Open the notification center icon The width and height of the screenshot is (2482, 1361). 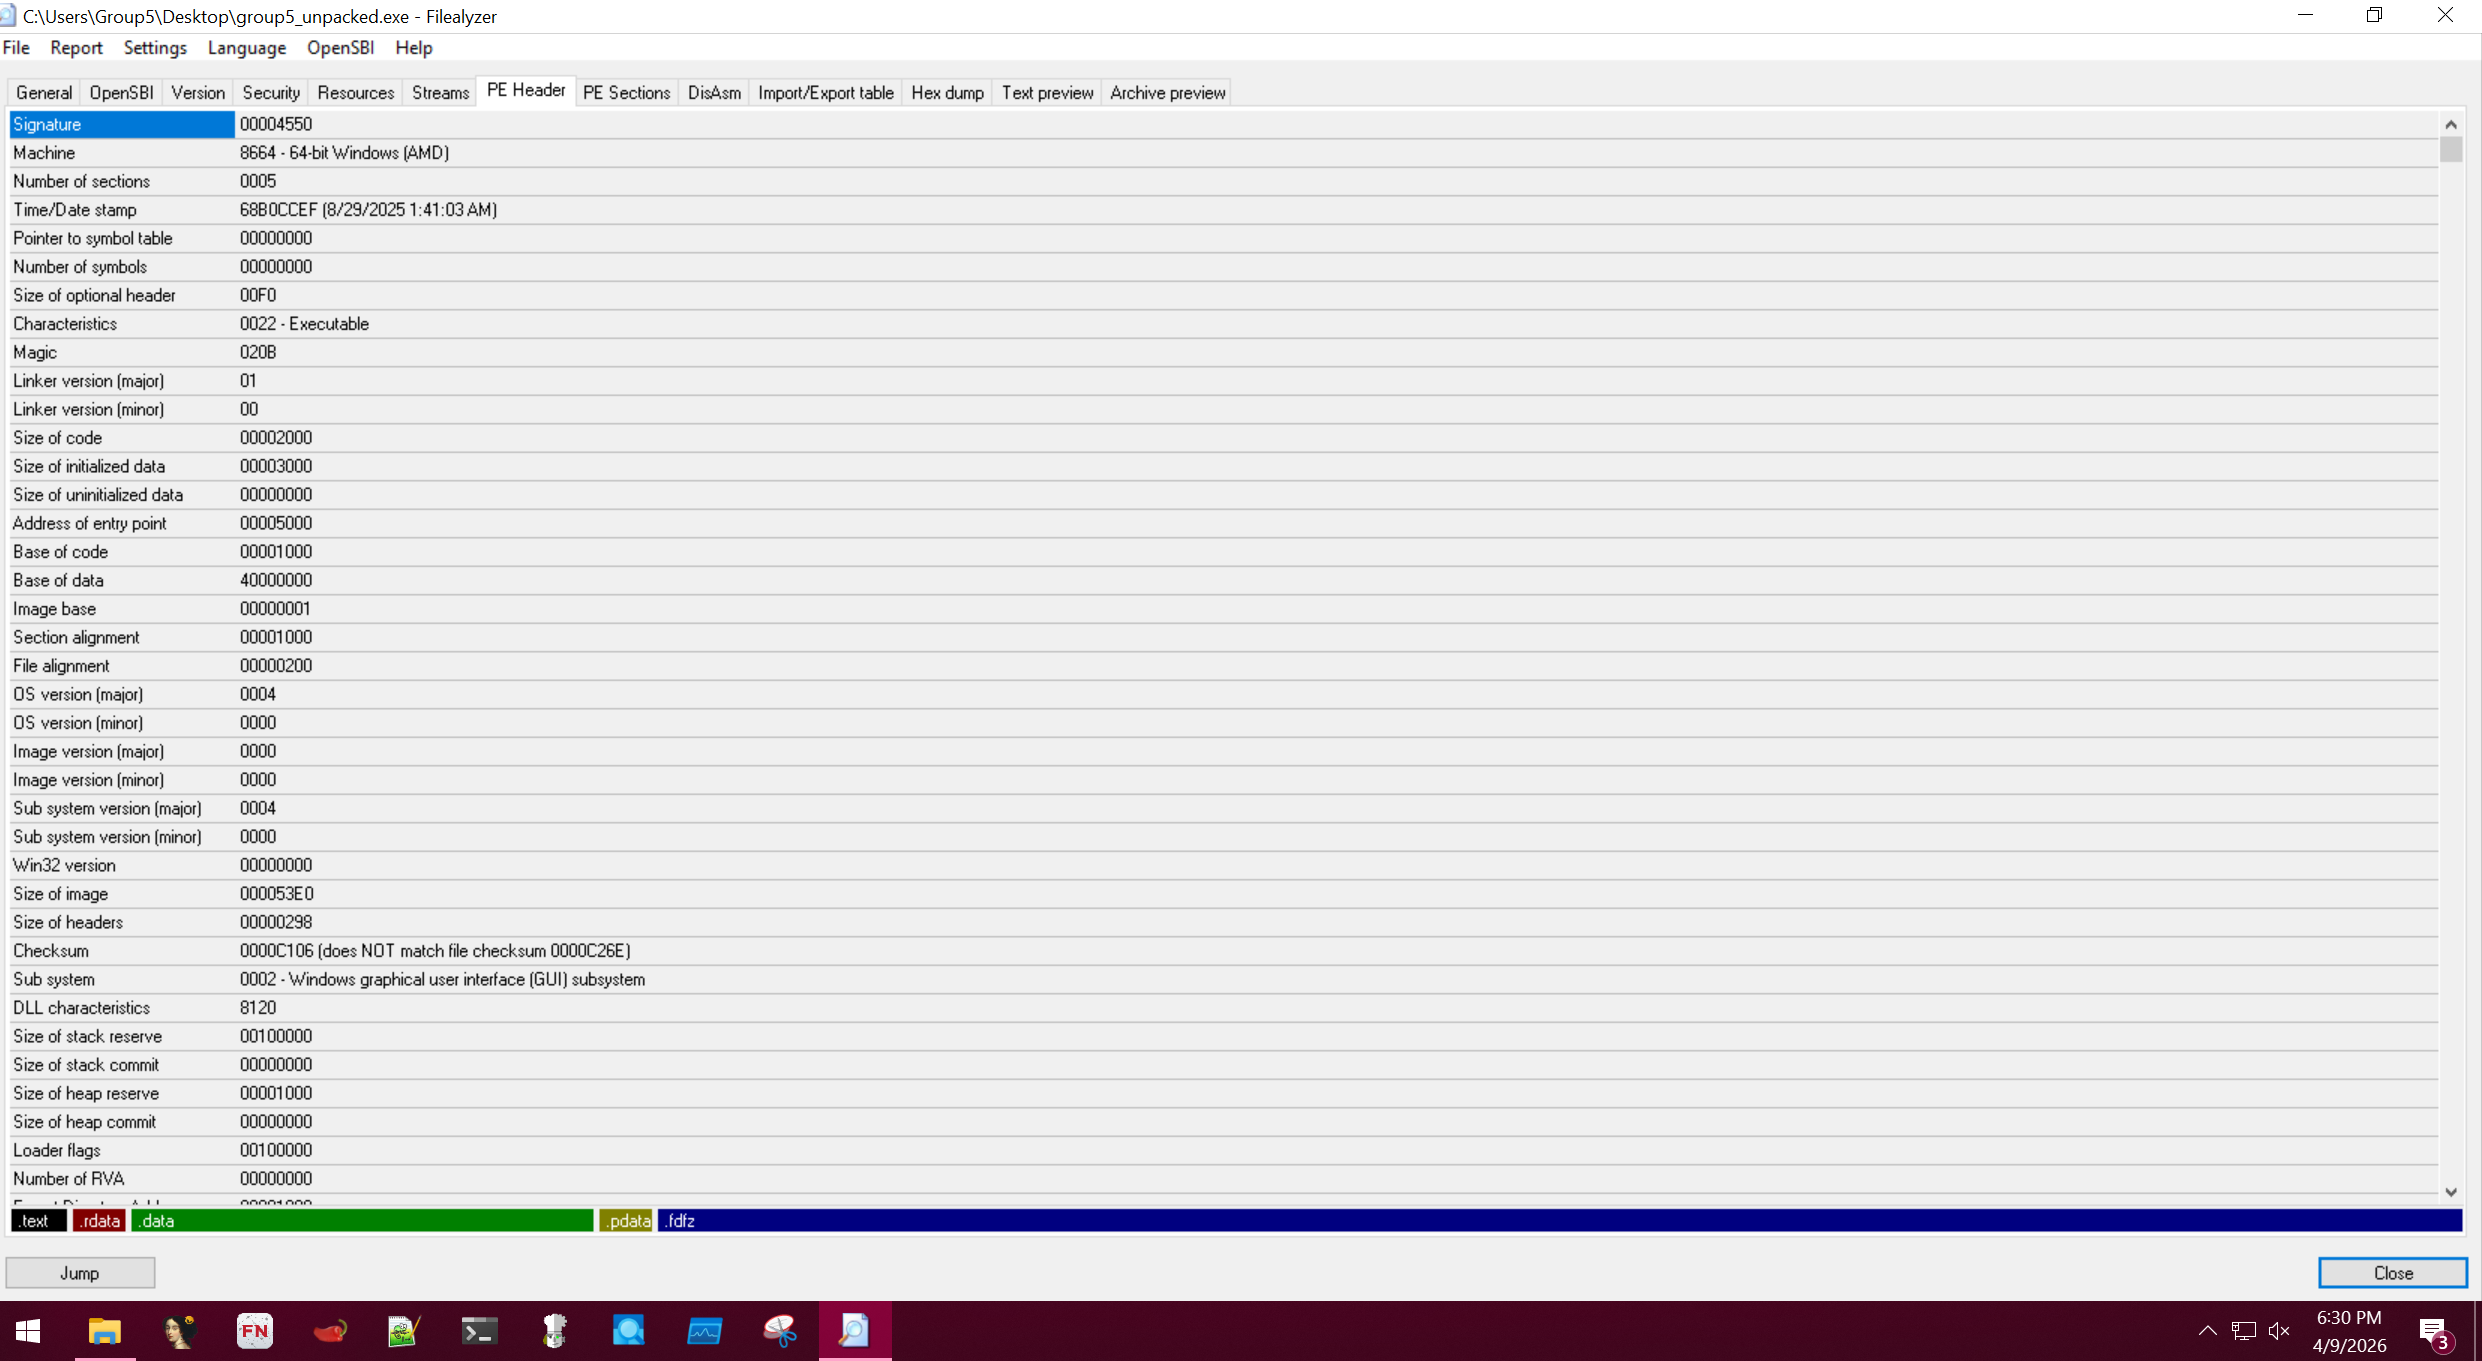pyautogui.click(x=2432, y=1331)
